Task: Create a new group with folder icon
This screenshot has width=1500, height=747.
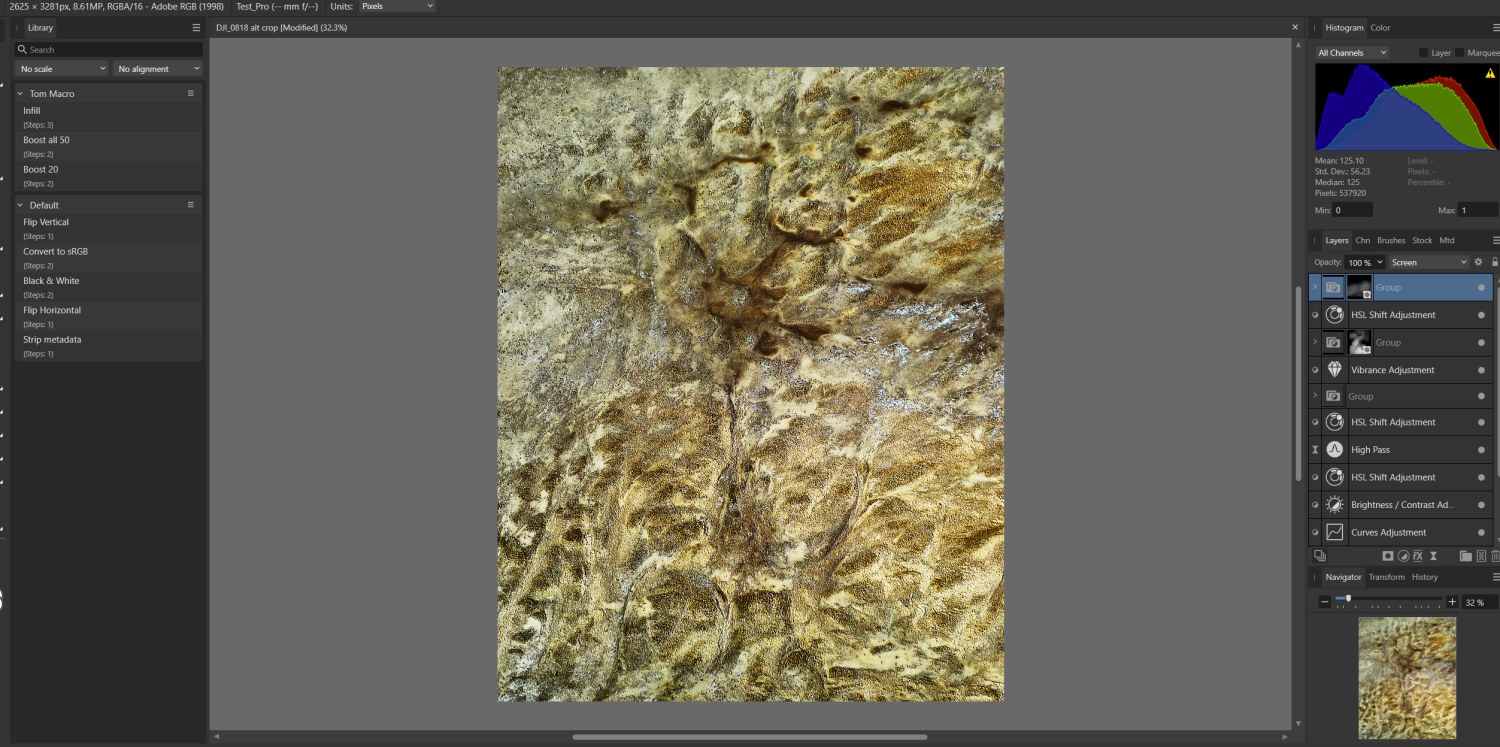Action: [x=1465, y=556]
